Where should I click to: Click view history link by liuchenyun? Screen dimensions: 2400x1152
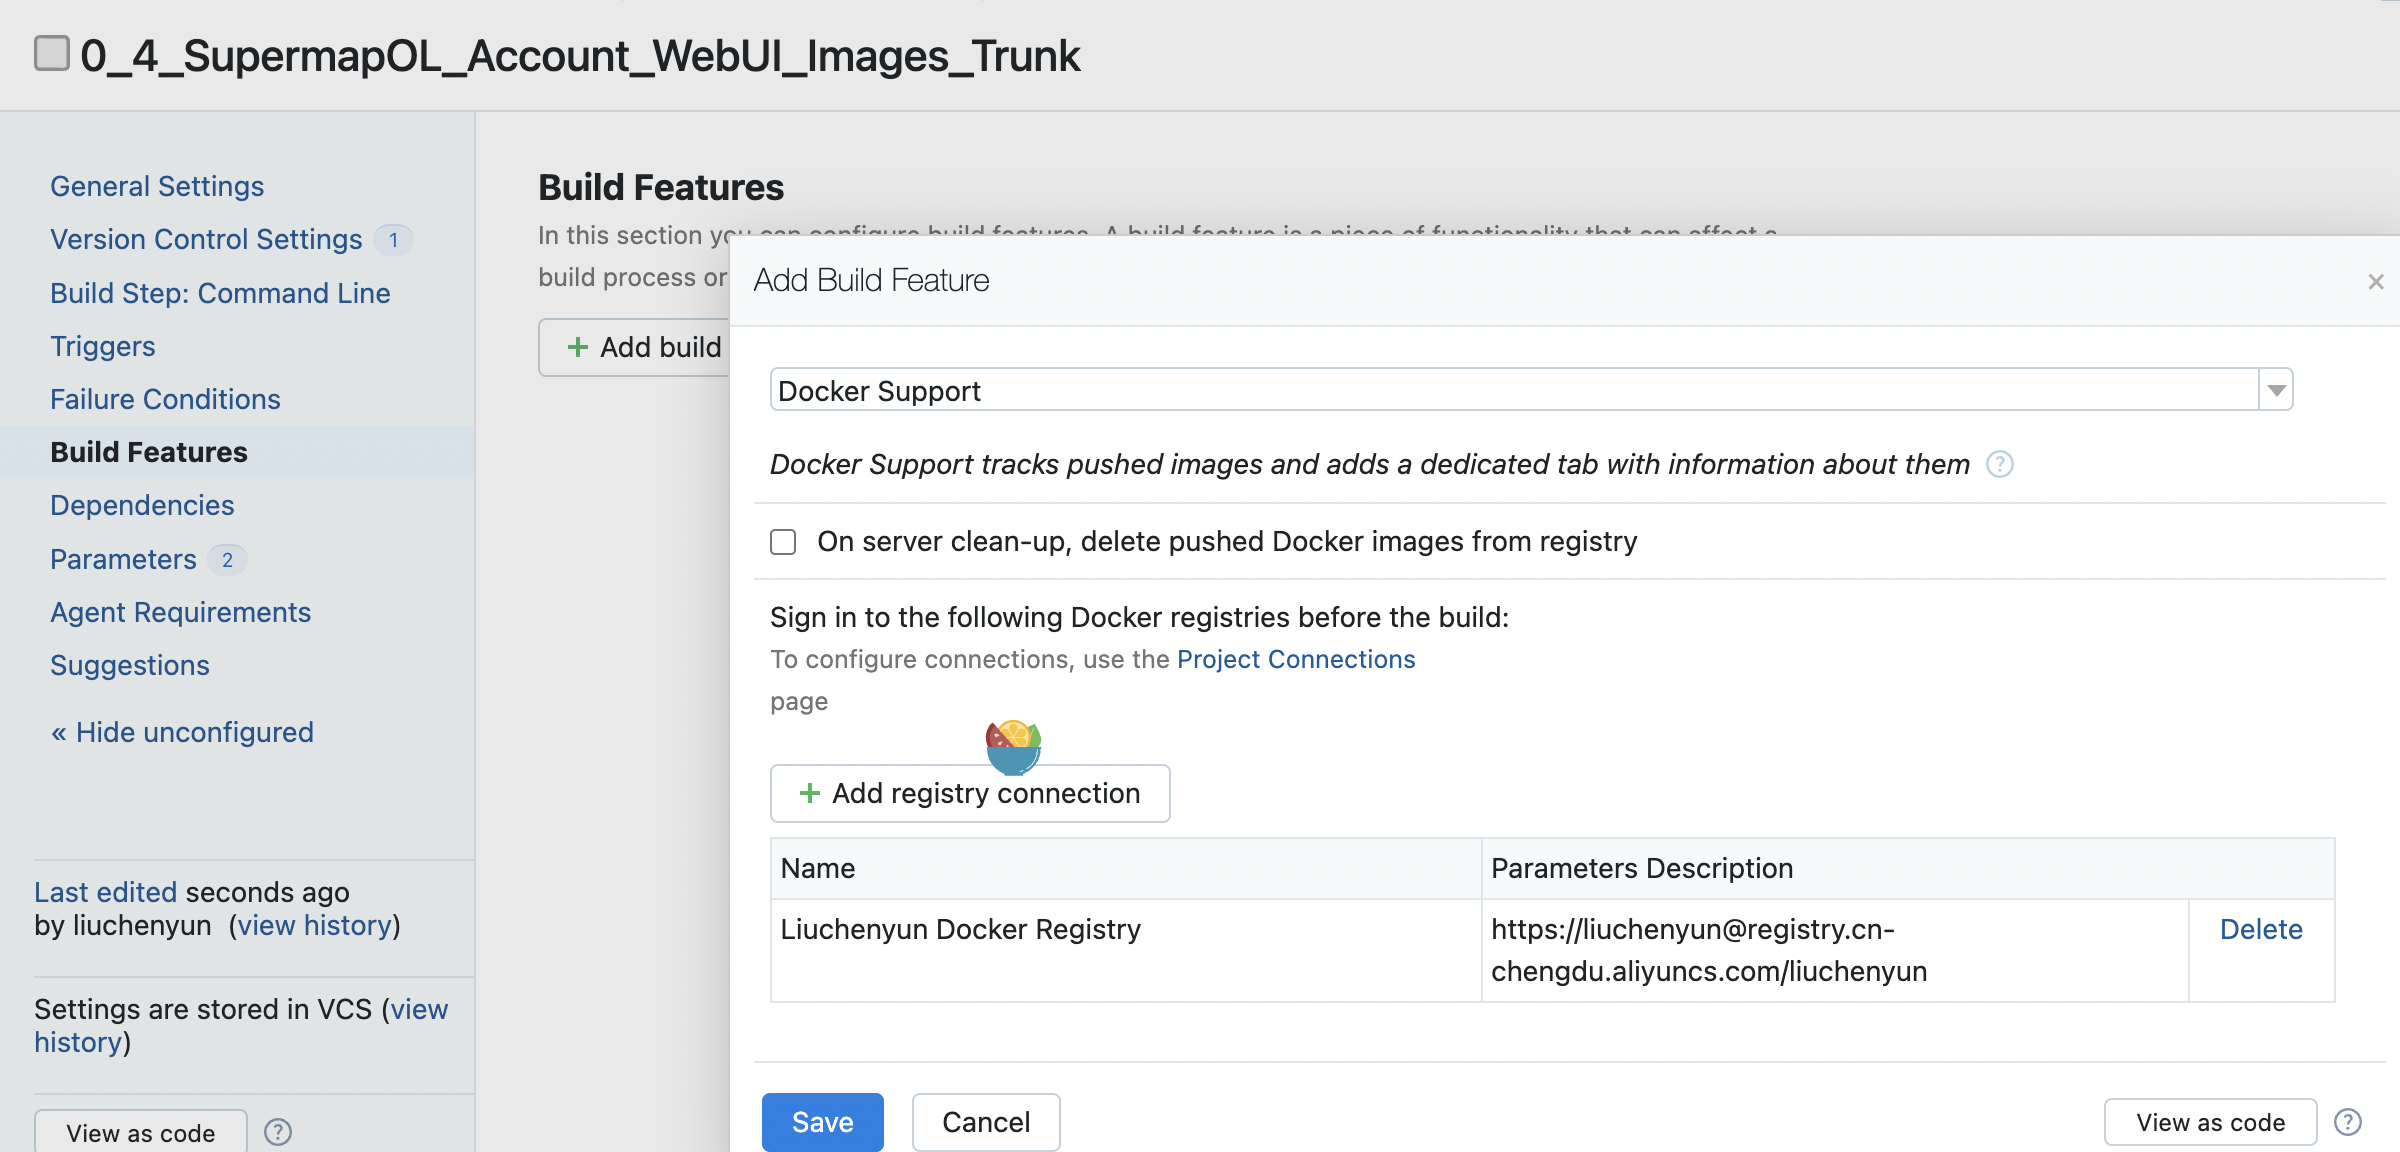pyautogui.click(x=315, y=926)
